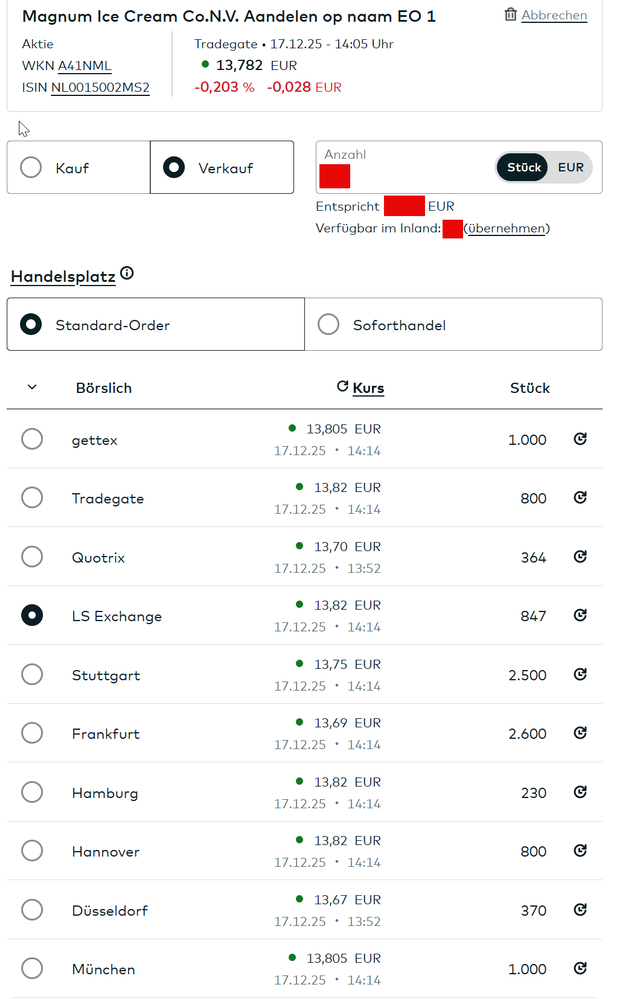The height and width of the screenshot is (999, 634).
Task: Click the trash icon next to Abbrechen
Action: (x=511, y=15)
